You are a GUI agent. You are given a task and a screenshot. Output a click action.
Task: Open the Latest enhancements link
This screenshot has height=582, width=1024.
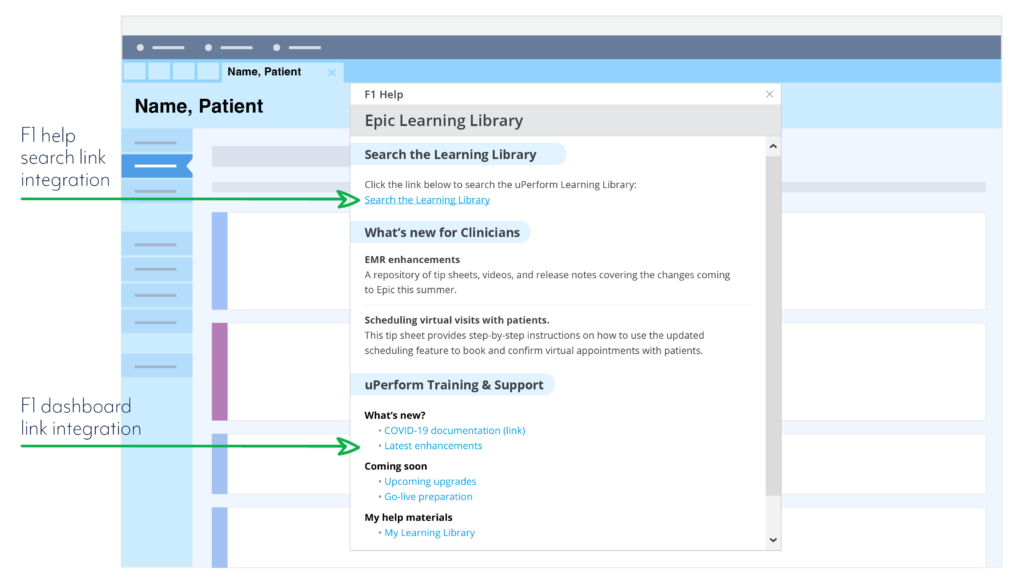tap(433, 445)
